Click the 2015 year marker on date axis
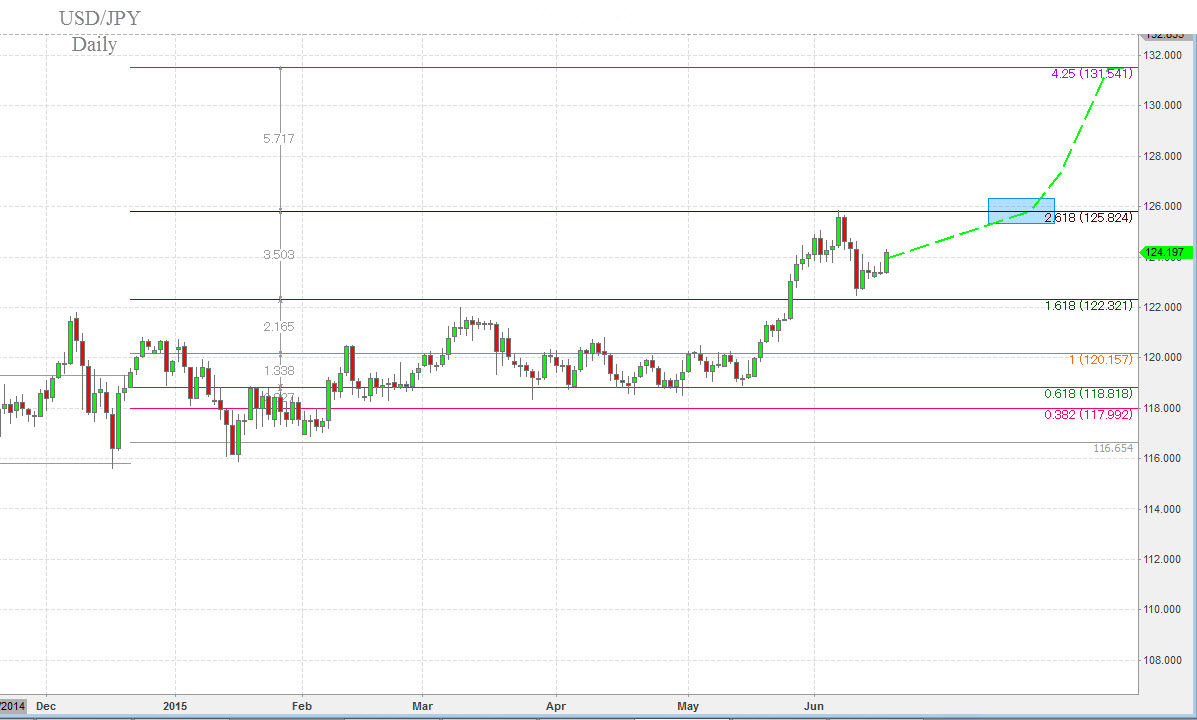Image resolution: width=1197 pixels, height=720 pixels. [x=175, y=705]
